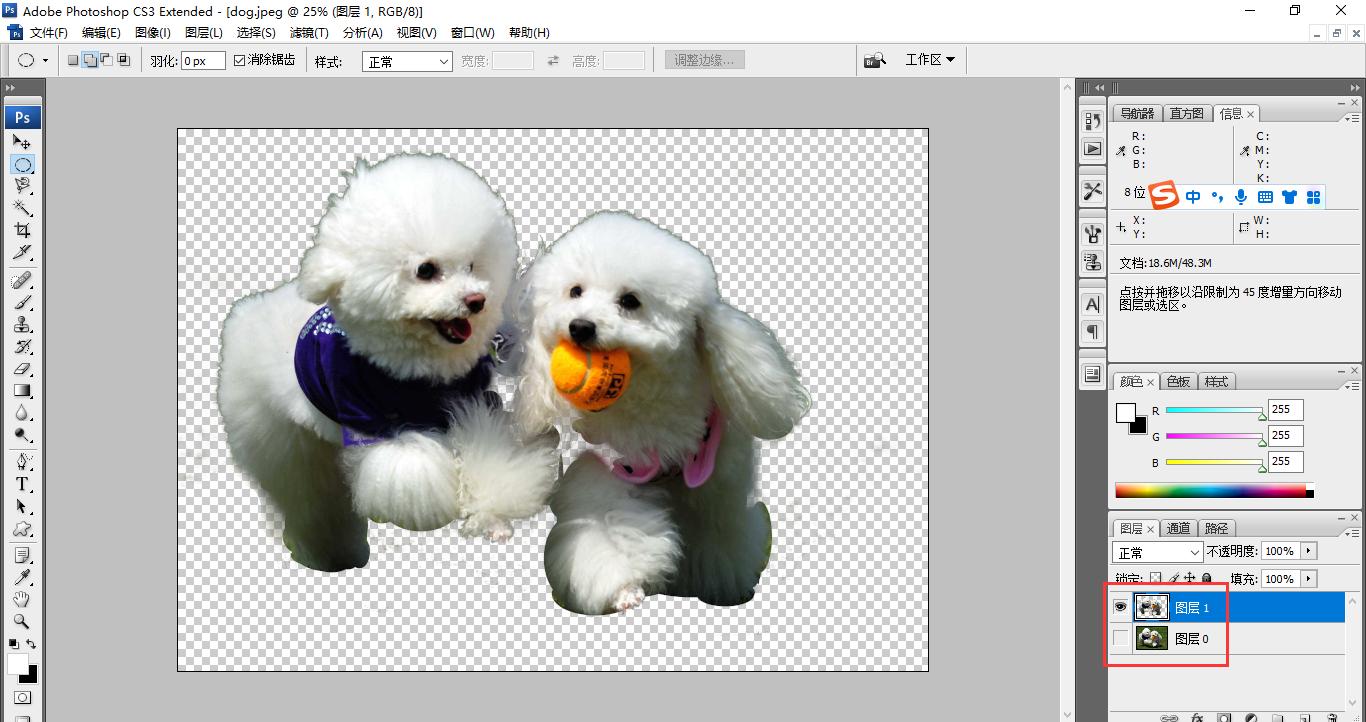Switch to the 通道 tab
The height and width of the screenshot is (722, 1366).
coord(1178,528)
